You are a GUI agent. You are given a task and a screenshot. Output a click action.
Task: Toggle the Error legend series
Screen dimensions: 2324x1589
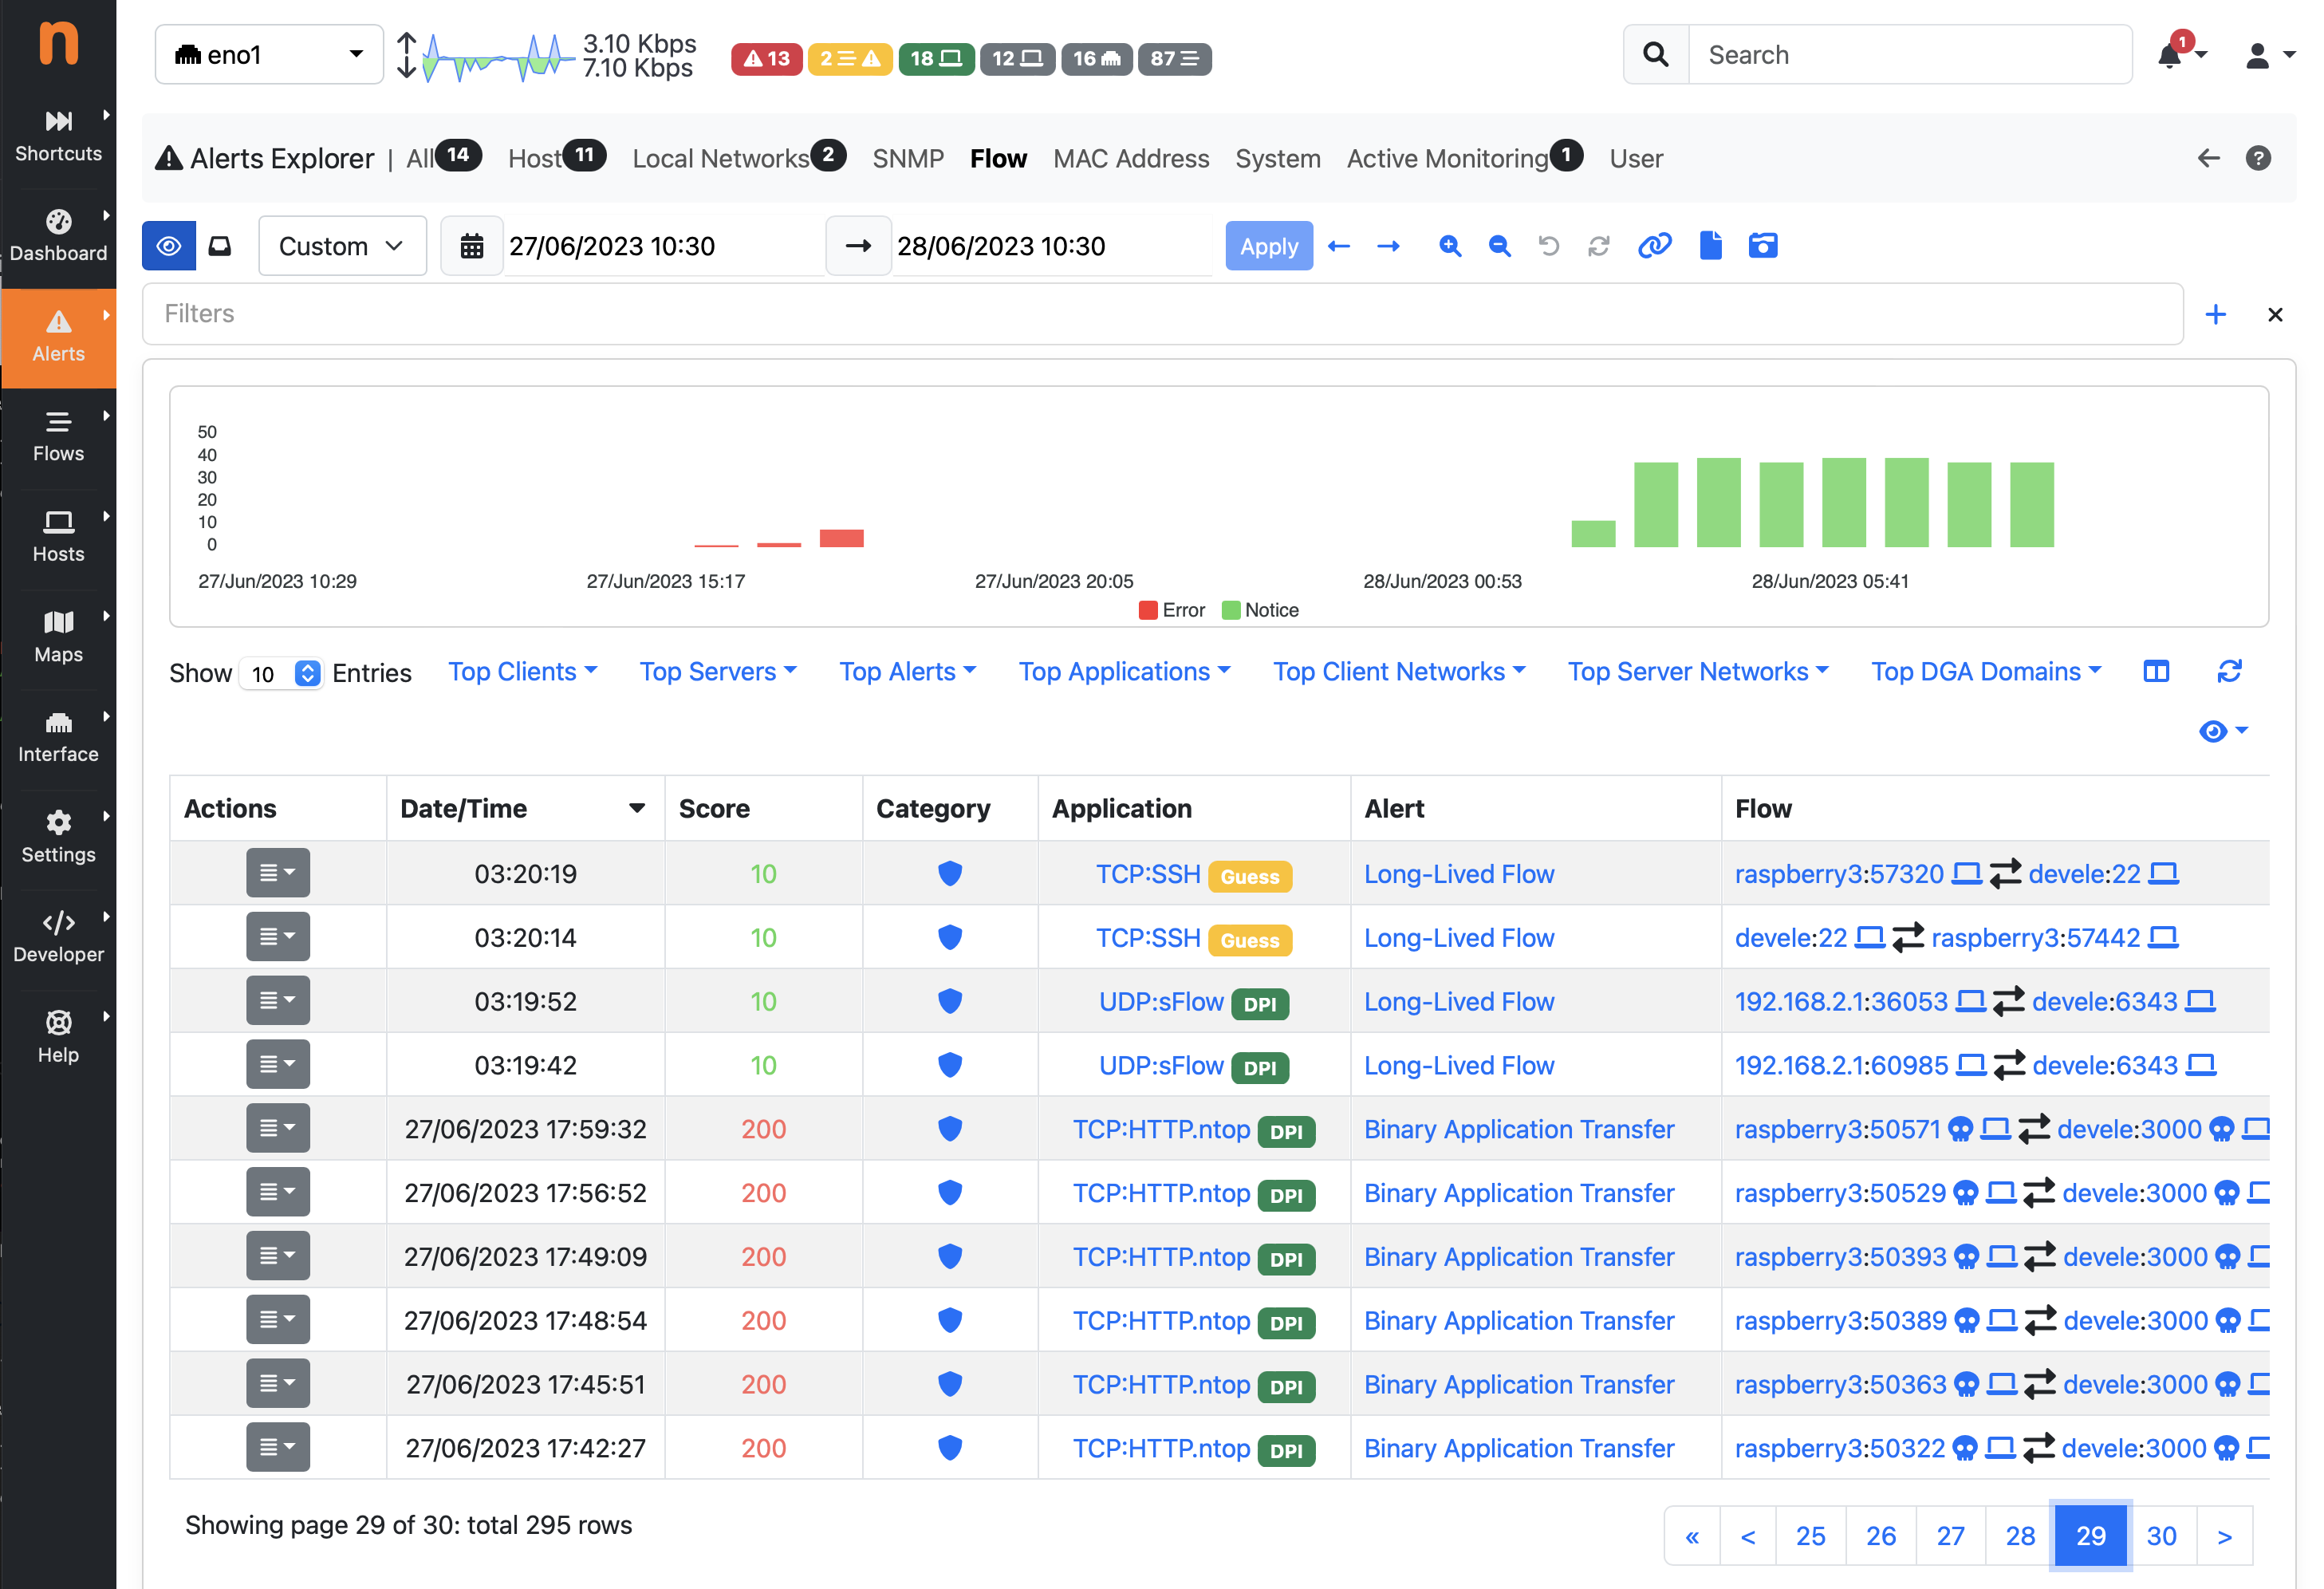pos(1172,610)
